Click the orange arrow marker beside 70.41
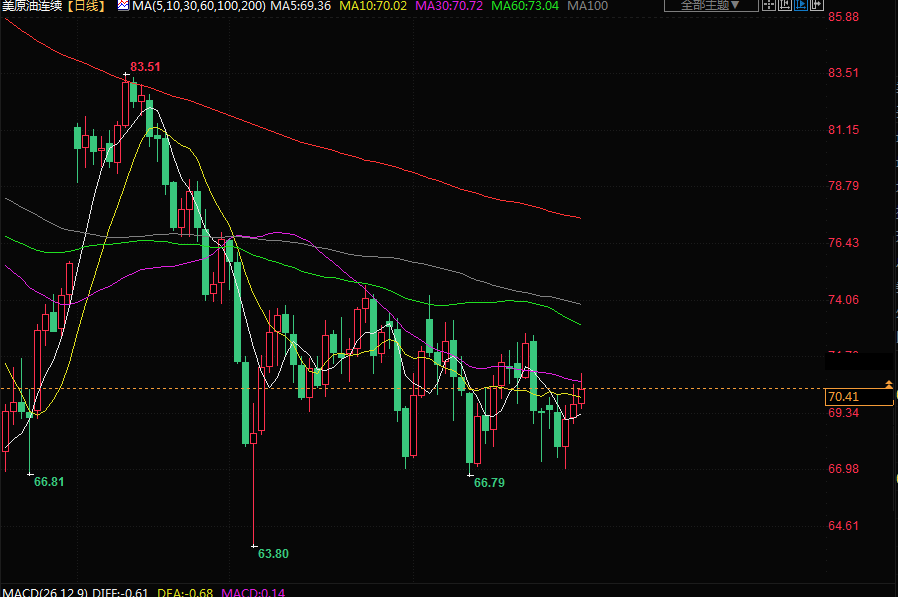The width and height of the screenshot is (898, 597). pos(888,384)
